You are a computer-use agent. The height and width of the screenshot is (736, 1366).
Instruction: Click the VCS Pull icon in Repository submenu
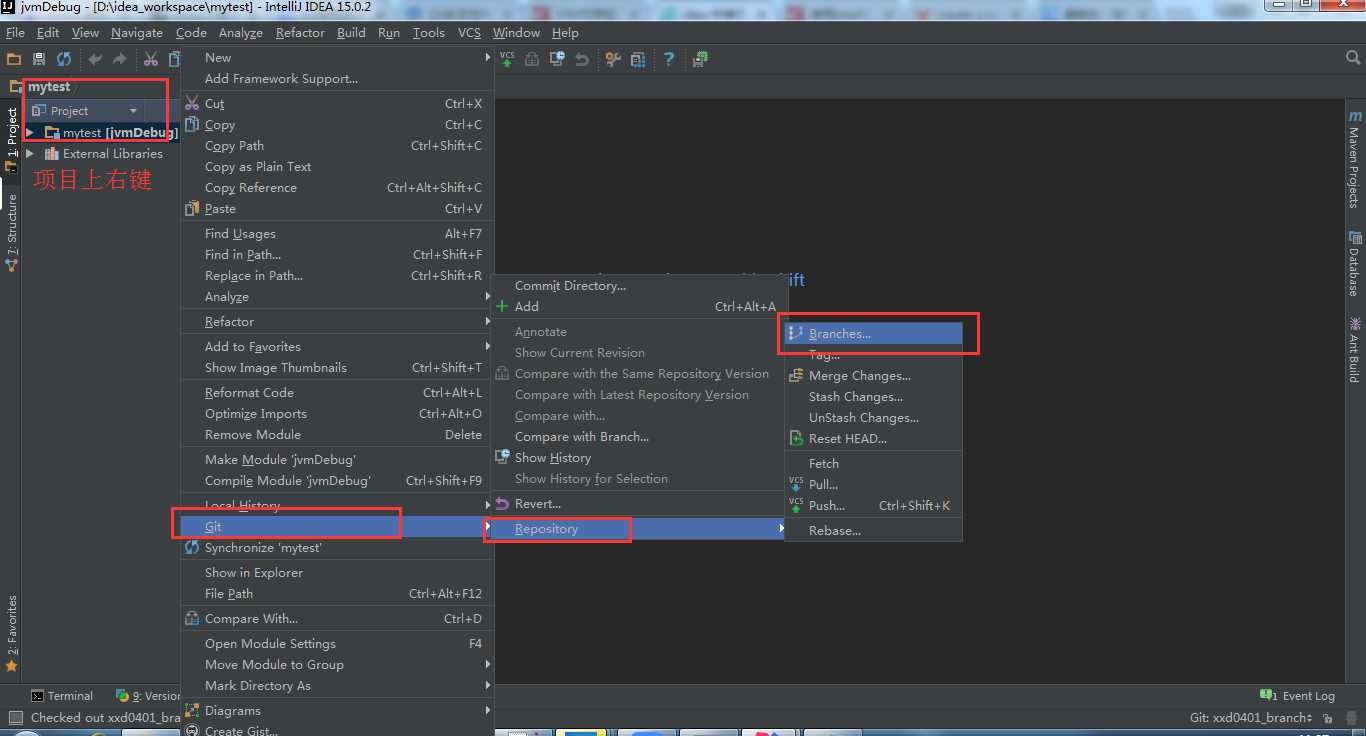pos(796,484)
